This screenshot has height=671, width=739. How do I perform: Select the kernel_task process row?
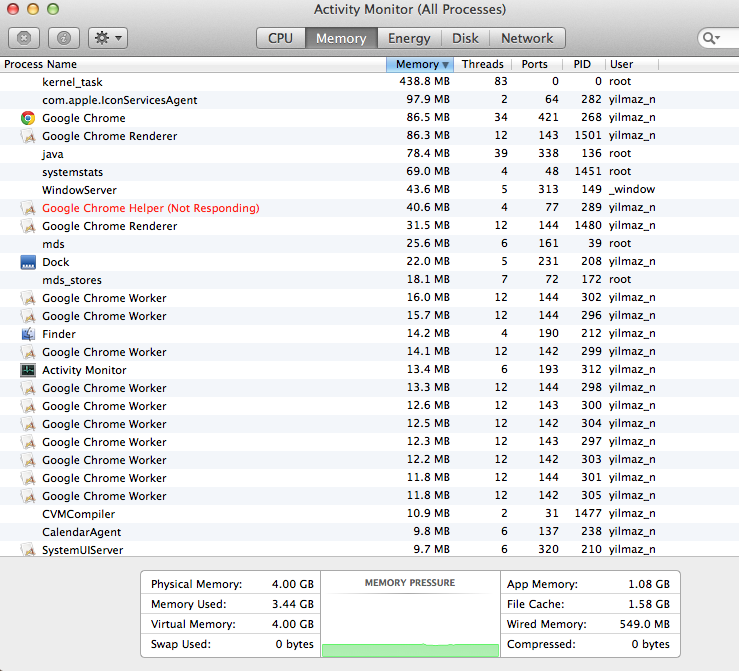[x=370, y=82]
